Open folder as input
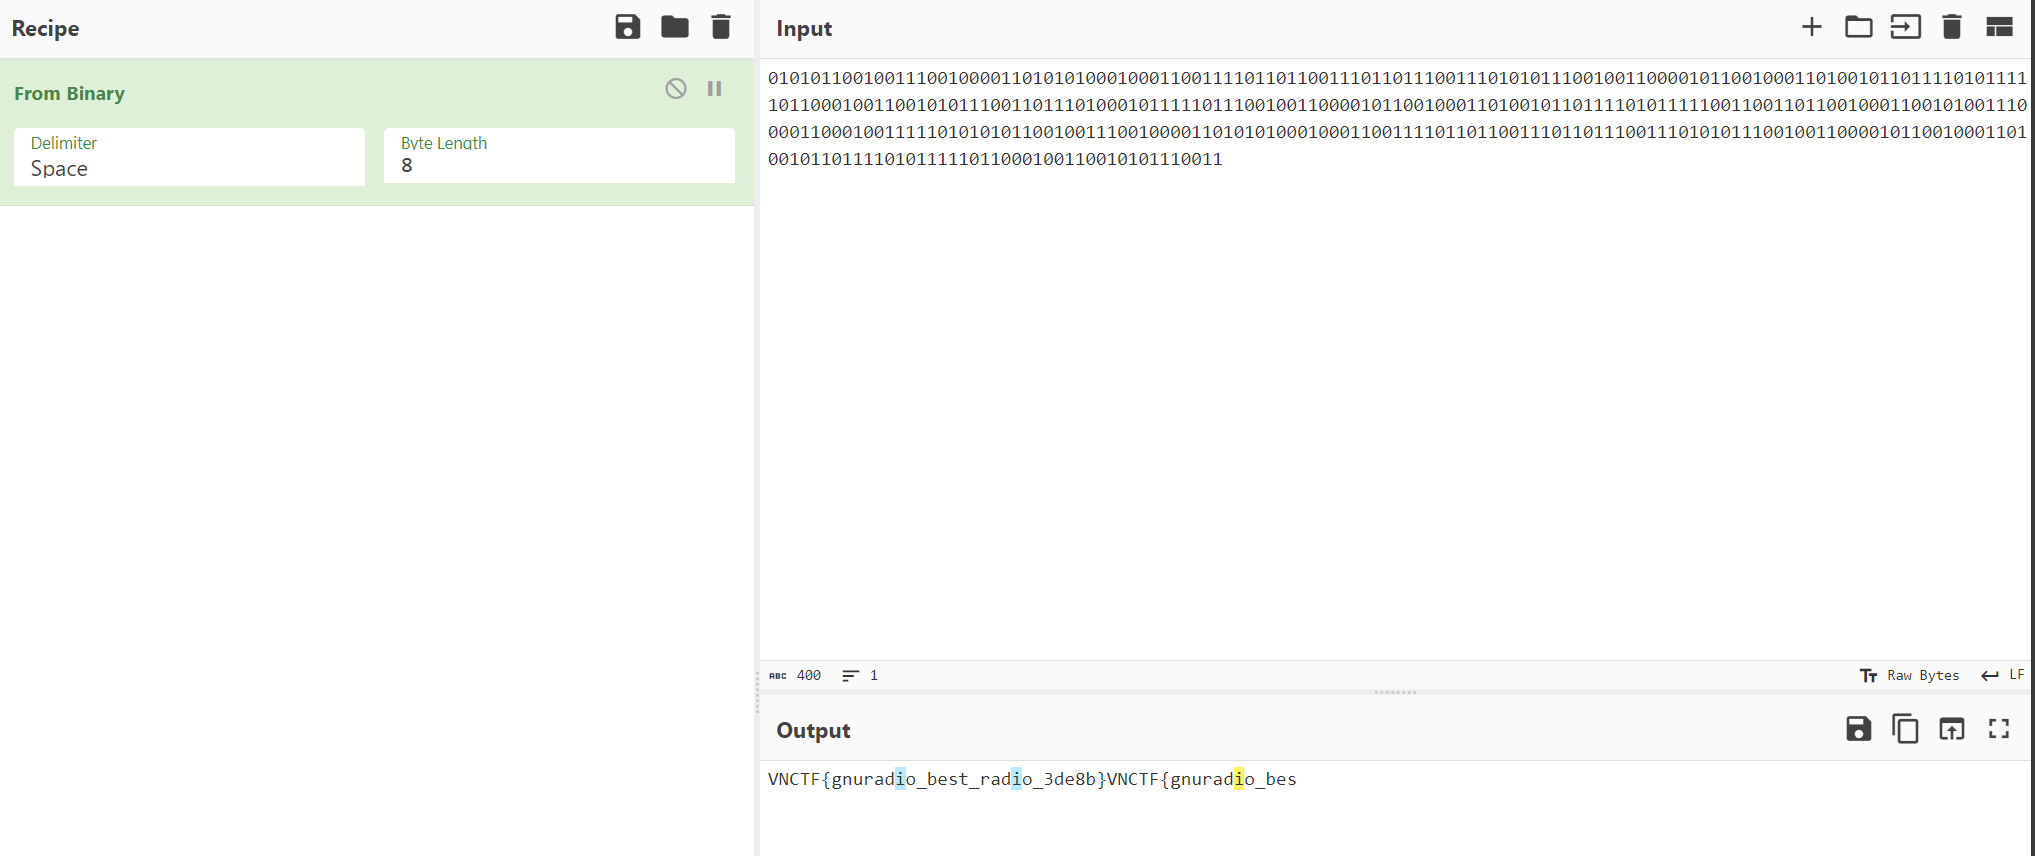Screen dimensions: 2035x856 1859,27
